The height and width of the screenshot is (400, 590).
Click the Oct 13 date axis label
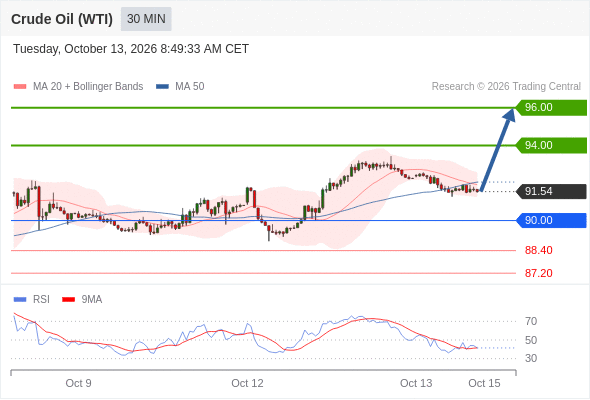coord(416,383)
